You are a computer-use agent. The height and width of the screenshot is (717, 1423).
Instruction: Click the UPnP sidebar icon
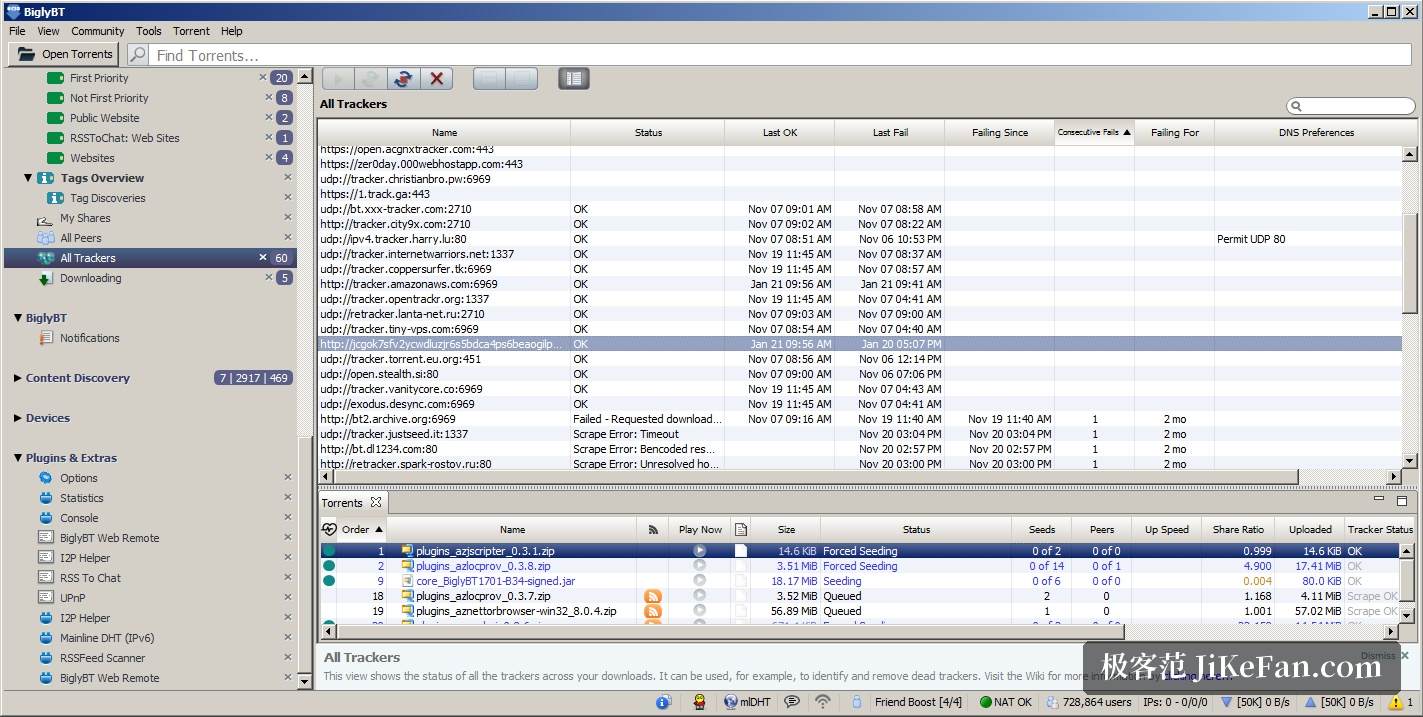click(45, 598)
